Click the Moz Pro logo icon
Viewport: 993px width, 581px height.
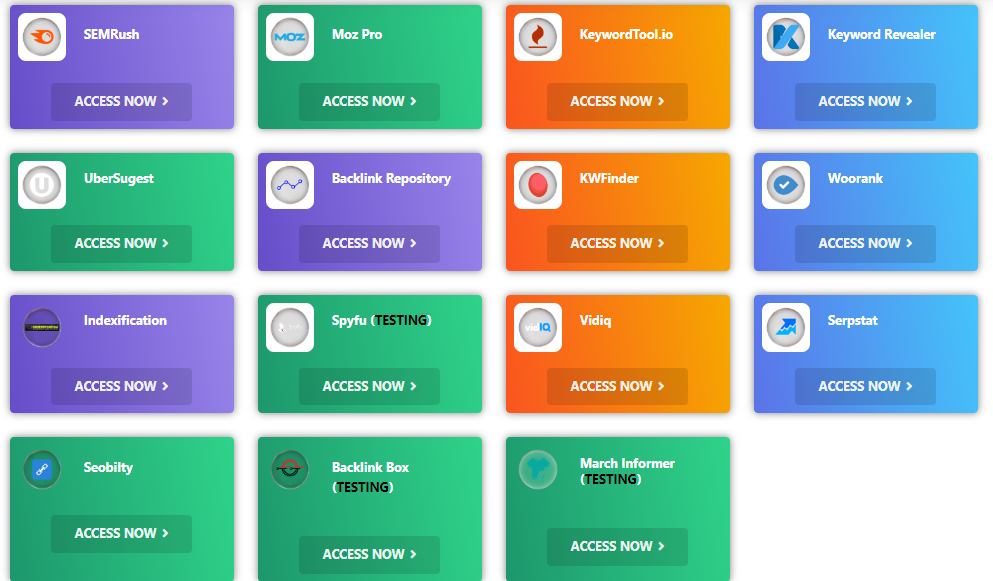click(x=290, y=37)
